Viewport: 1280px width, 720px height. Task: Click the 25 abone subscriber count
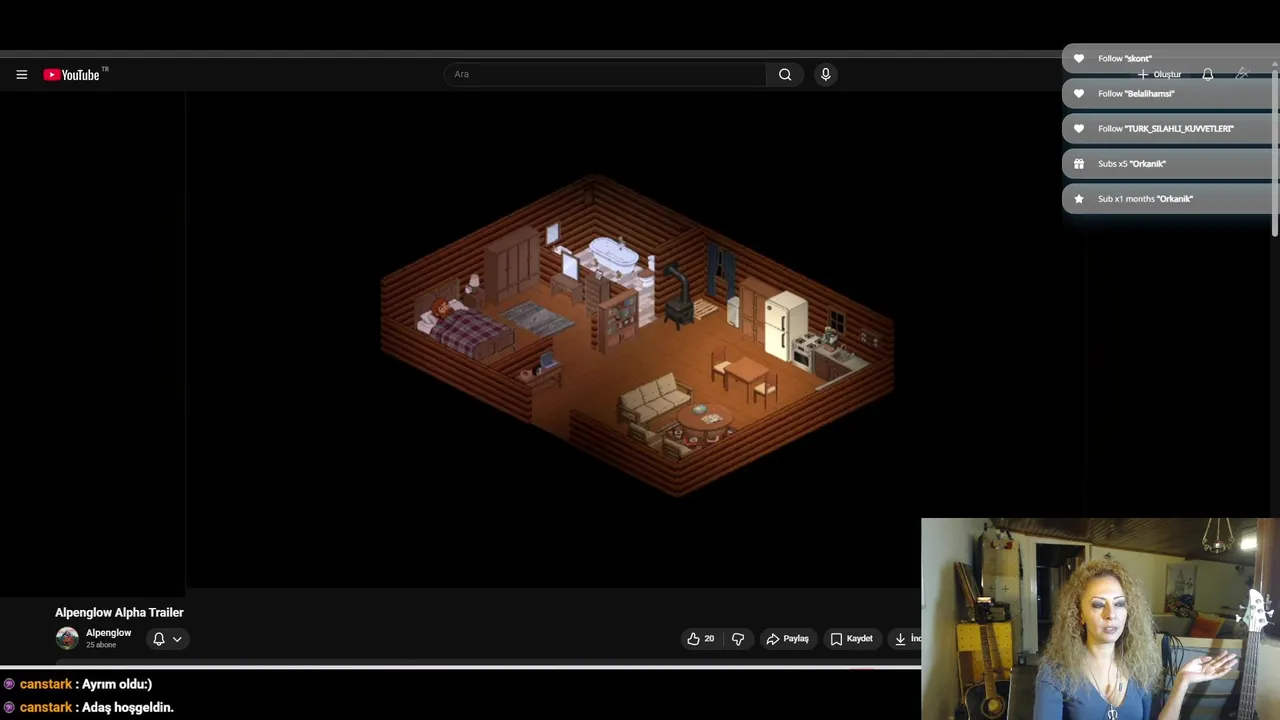(x=101, y=645)
